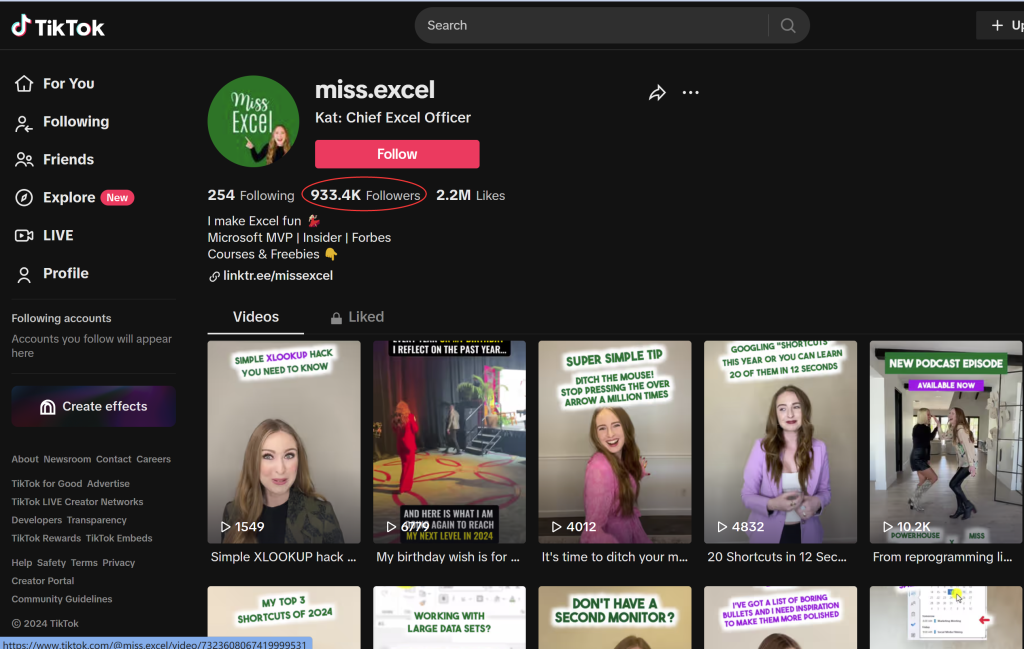The width and height of the screenshot is (1024, 649).
Task: Click the 'My birthday wish is for ...' caption
Action: (448, 557)
